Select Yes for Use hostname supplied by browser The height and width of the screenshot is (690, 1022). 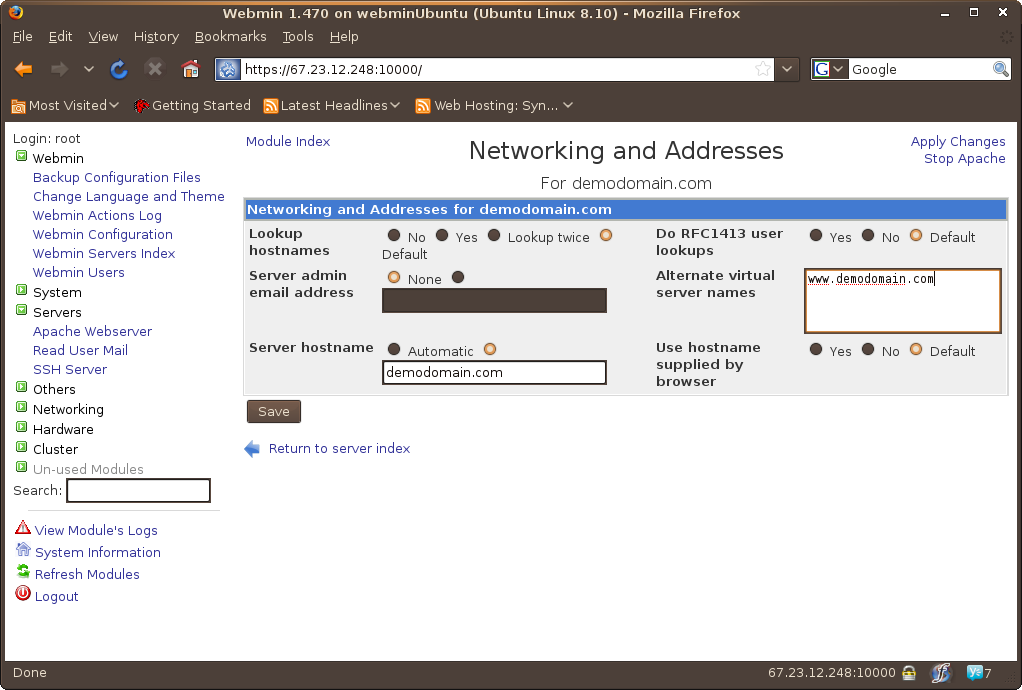click(x=816, y=349)
